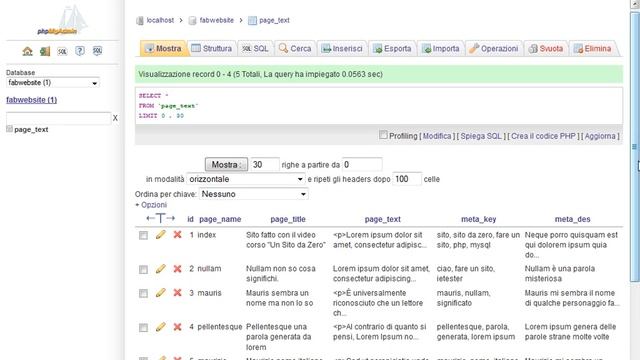This screenshot has height=360, width=640.
Task: Open the orizzontale display mode dropdown
Action: tap(246, 179)
